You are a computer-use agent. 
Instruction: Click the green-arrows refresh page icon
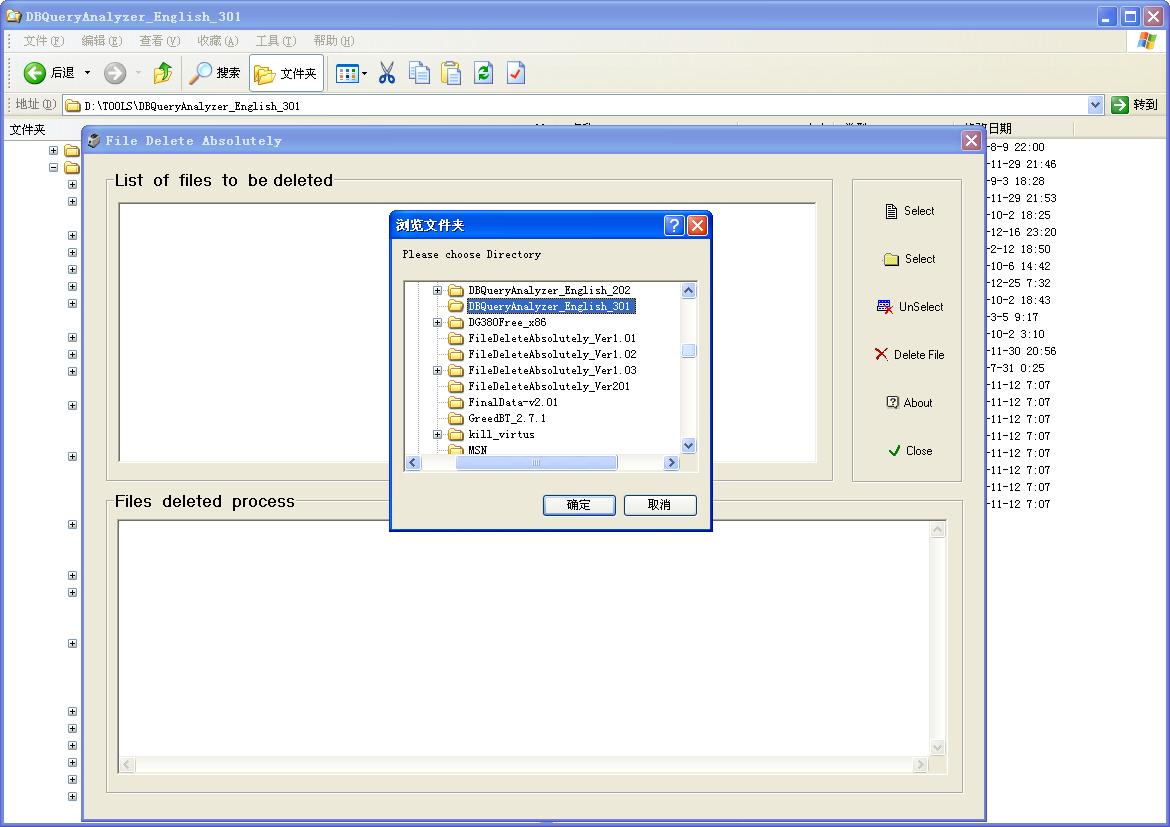tap(484, 72)
